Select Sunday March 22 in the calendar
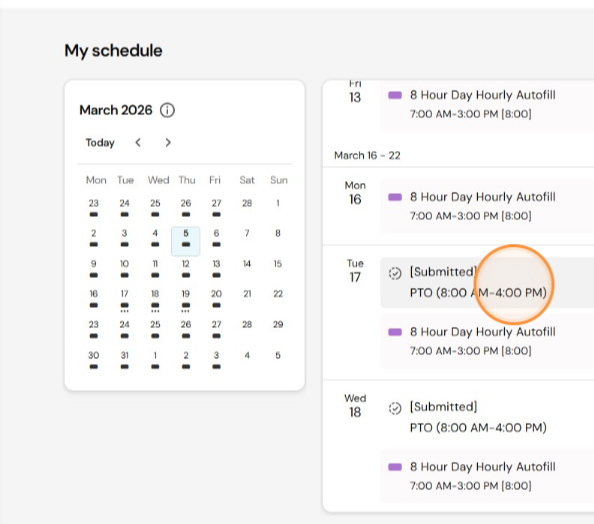Screen dimensions: 594x524 click(x=278, y=294)
